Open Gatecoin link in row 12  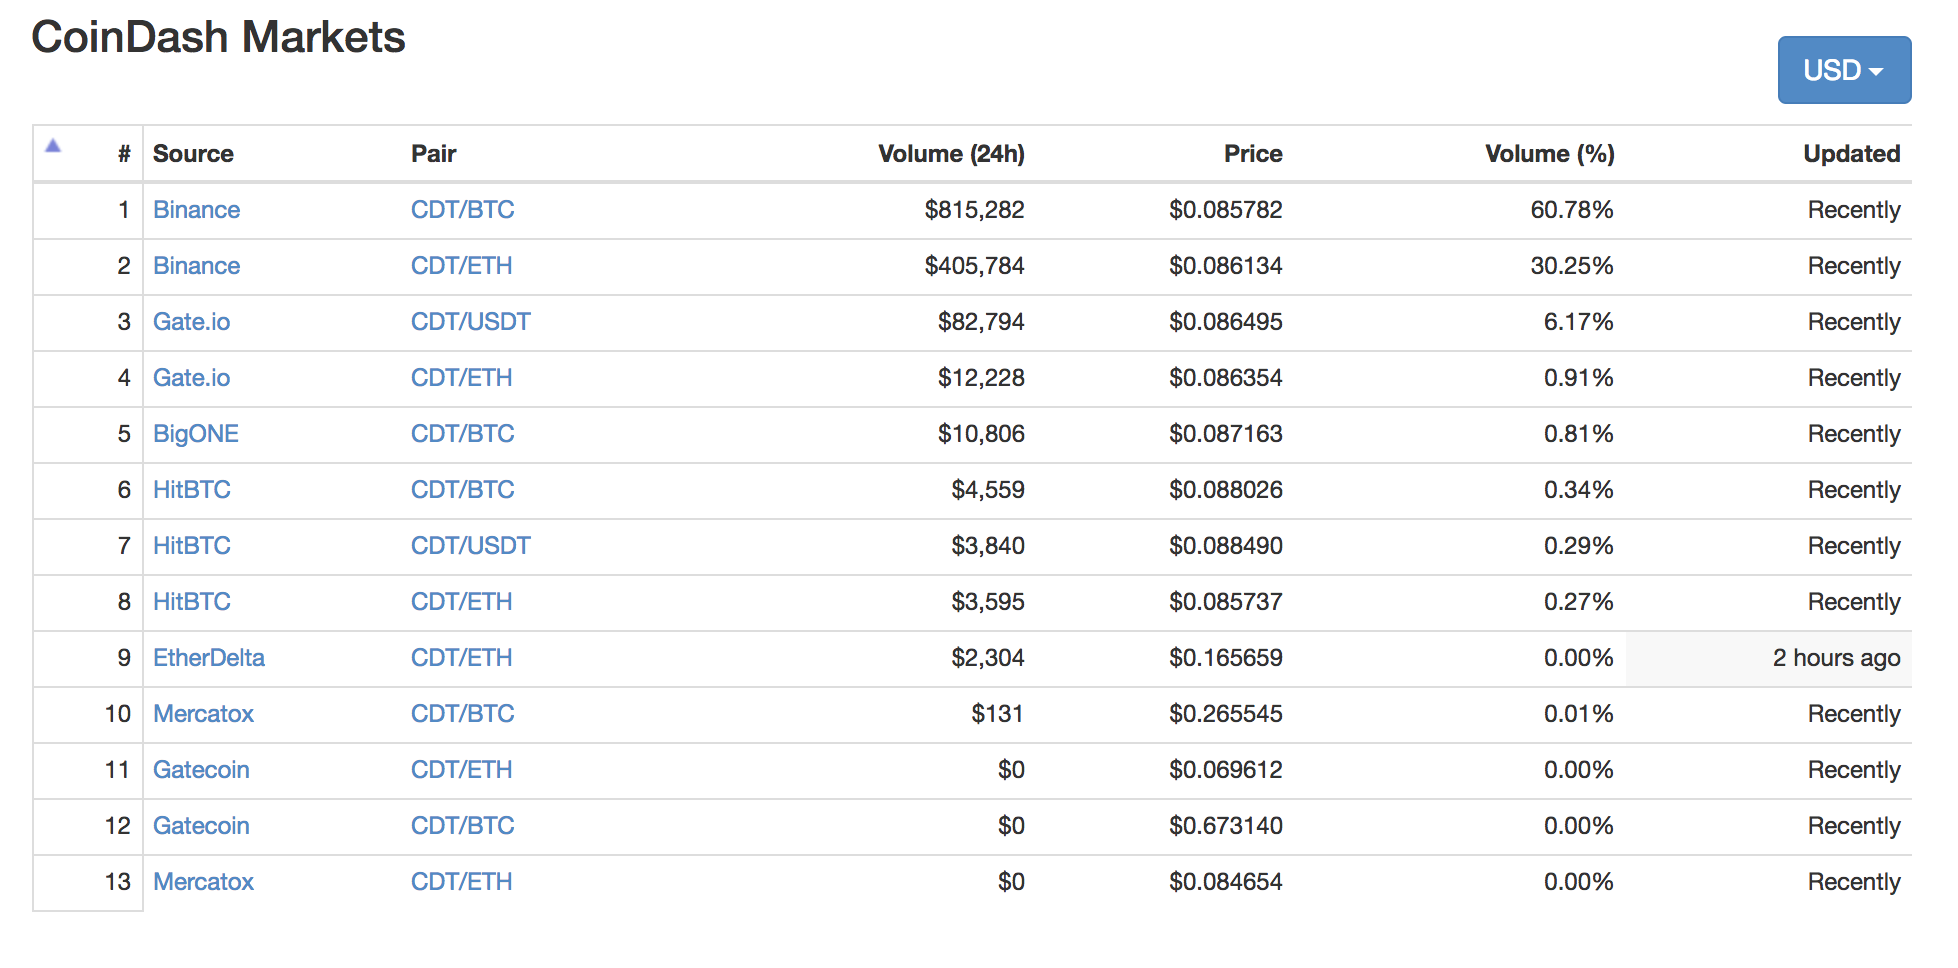click(201, 826)
